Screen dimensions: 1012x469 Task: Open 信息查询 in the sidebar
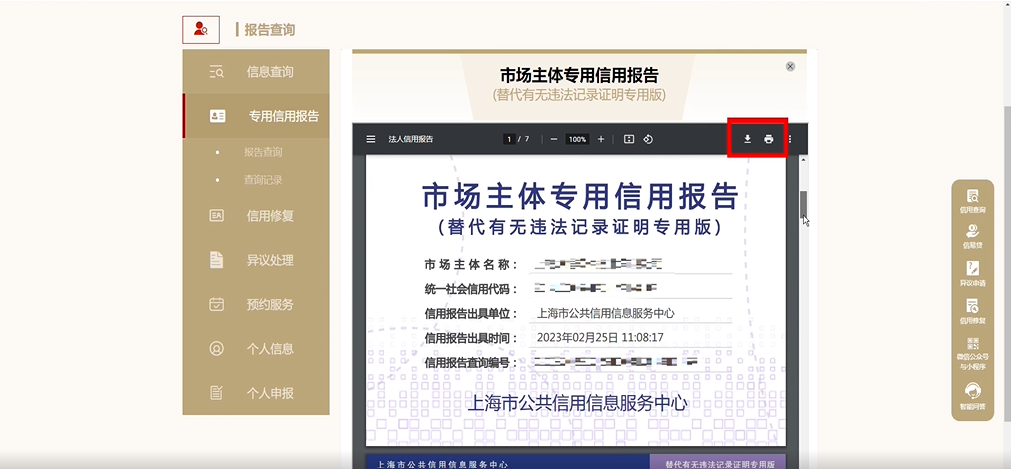(256, 72)
